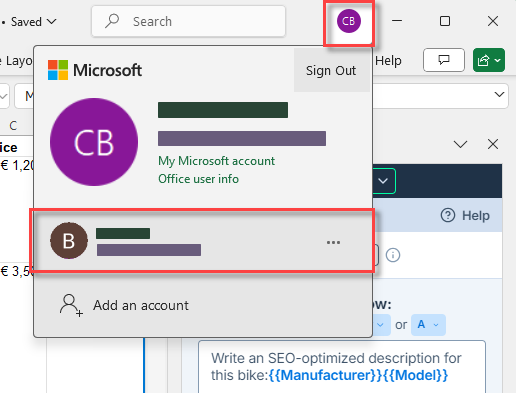
Task: Click the green Share button
Action: point(489,60)
